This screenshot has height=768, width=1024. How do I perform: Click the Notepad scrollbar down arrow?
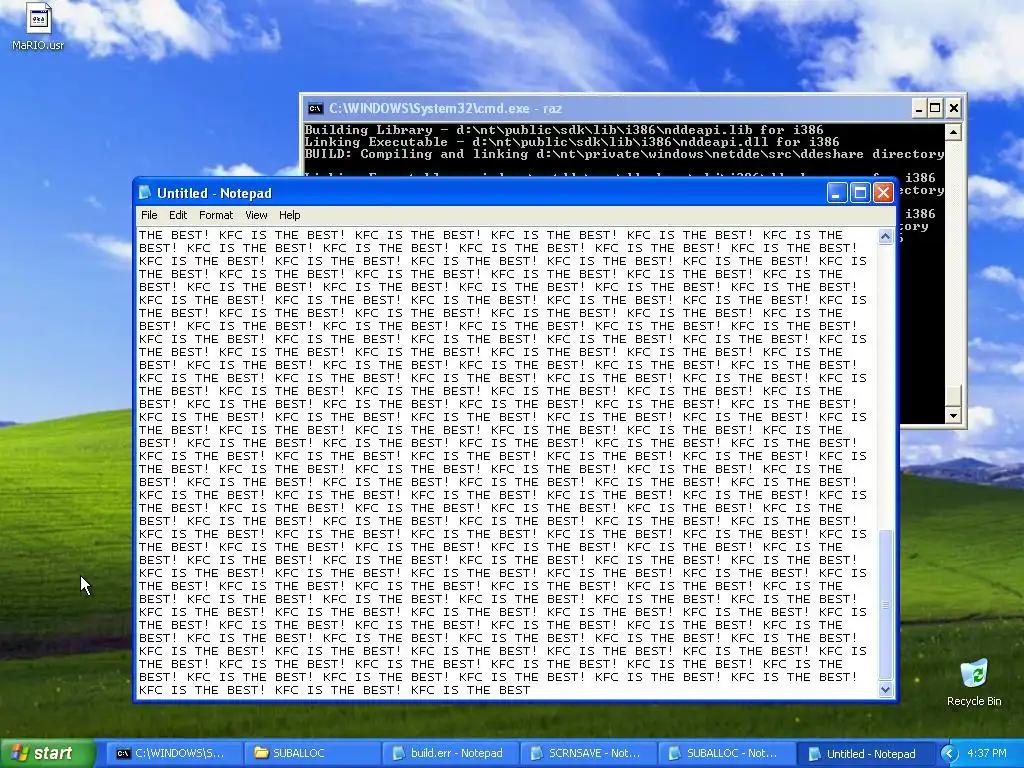(886, 689)
